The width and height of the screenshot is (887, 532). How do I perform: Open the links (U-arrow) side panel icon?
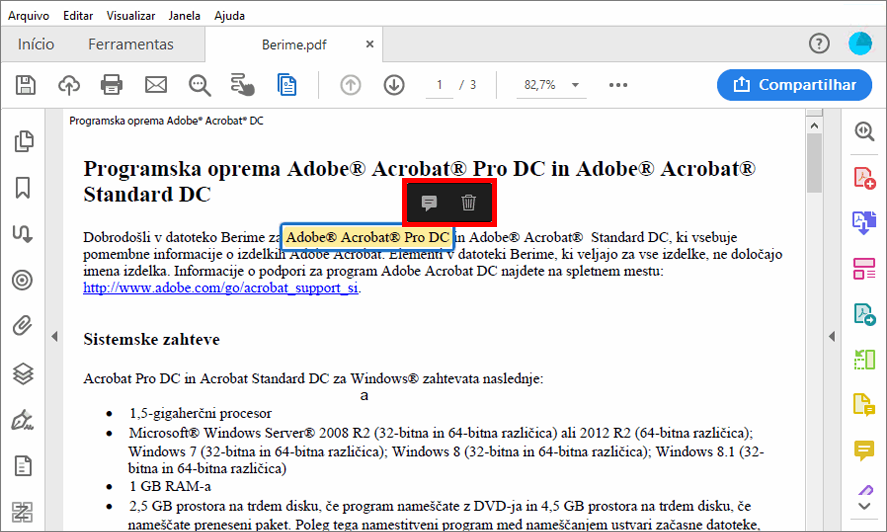[x=23, y=234]
